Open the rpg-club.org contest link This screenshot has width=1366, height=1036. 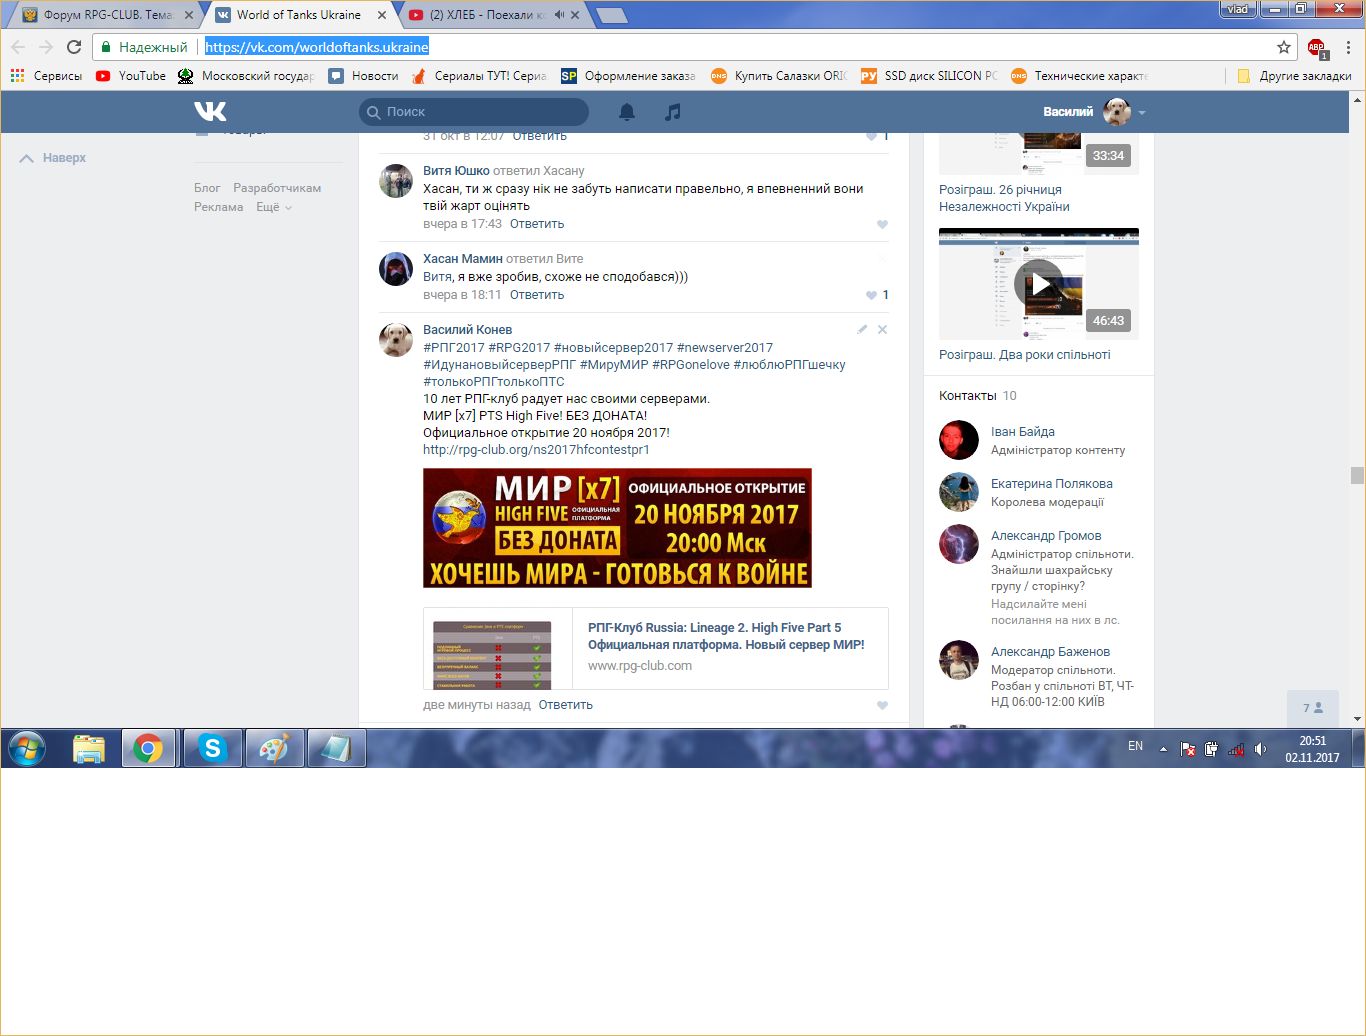[x=536, y=450]
